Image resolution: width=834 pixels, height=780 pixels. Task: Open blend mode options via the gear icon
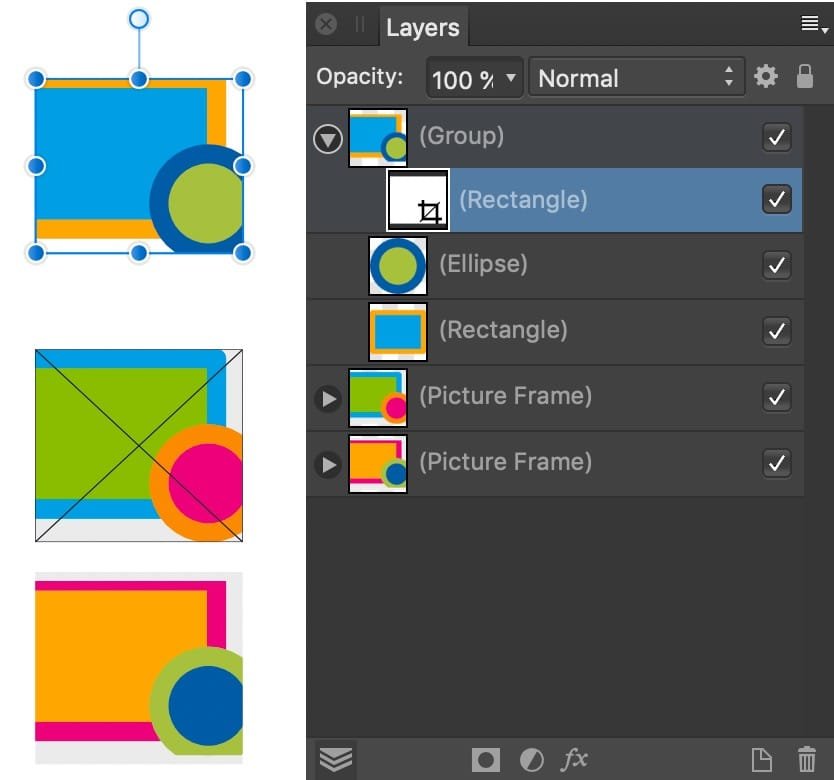click(765, 77)
